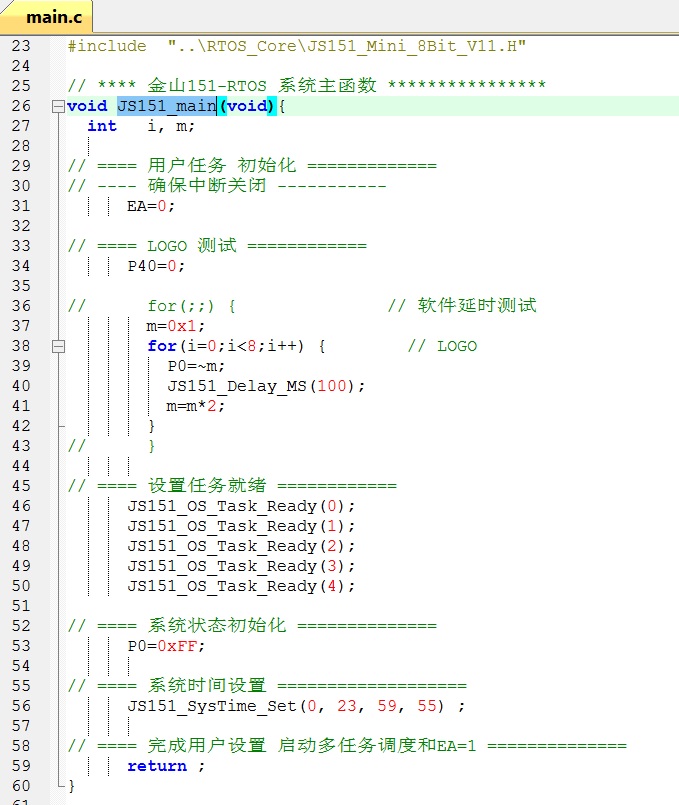Click JS151_OS_Task_Ready(0); line
Screen dimensions: 679x805
click(x=241, y=506)
